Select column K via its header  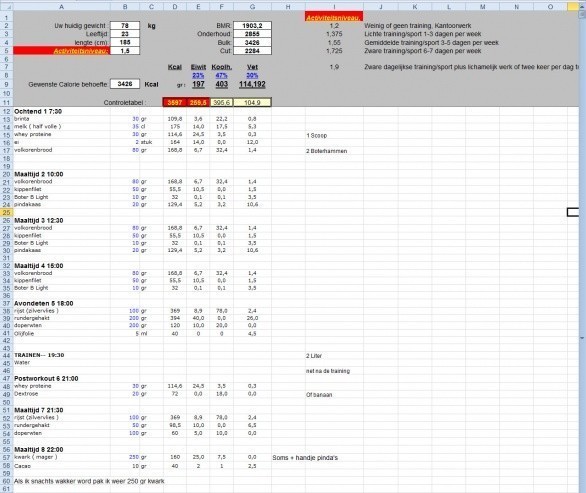tap(415, 6)
